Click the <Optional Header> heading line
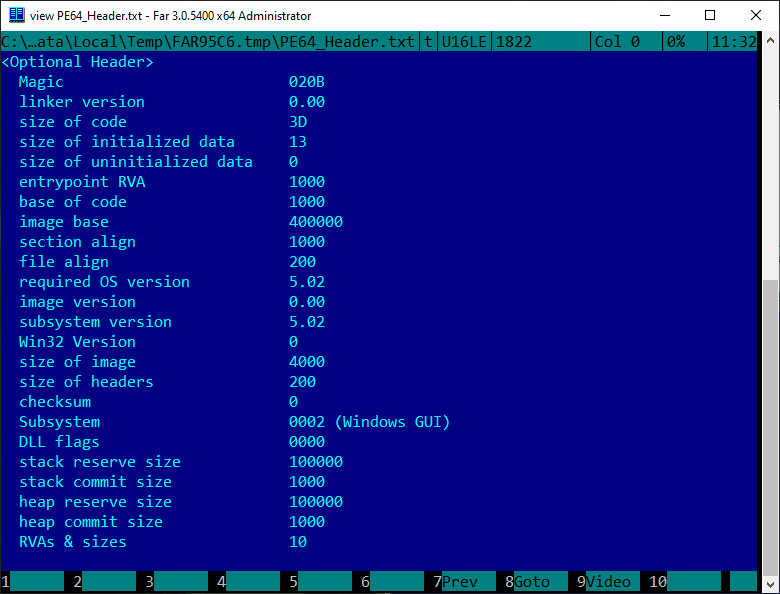Image resolution: width=780 pixels, height=594 pixels. [x=78, y=62]
